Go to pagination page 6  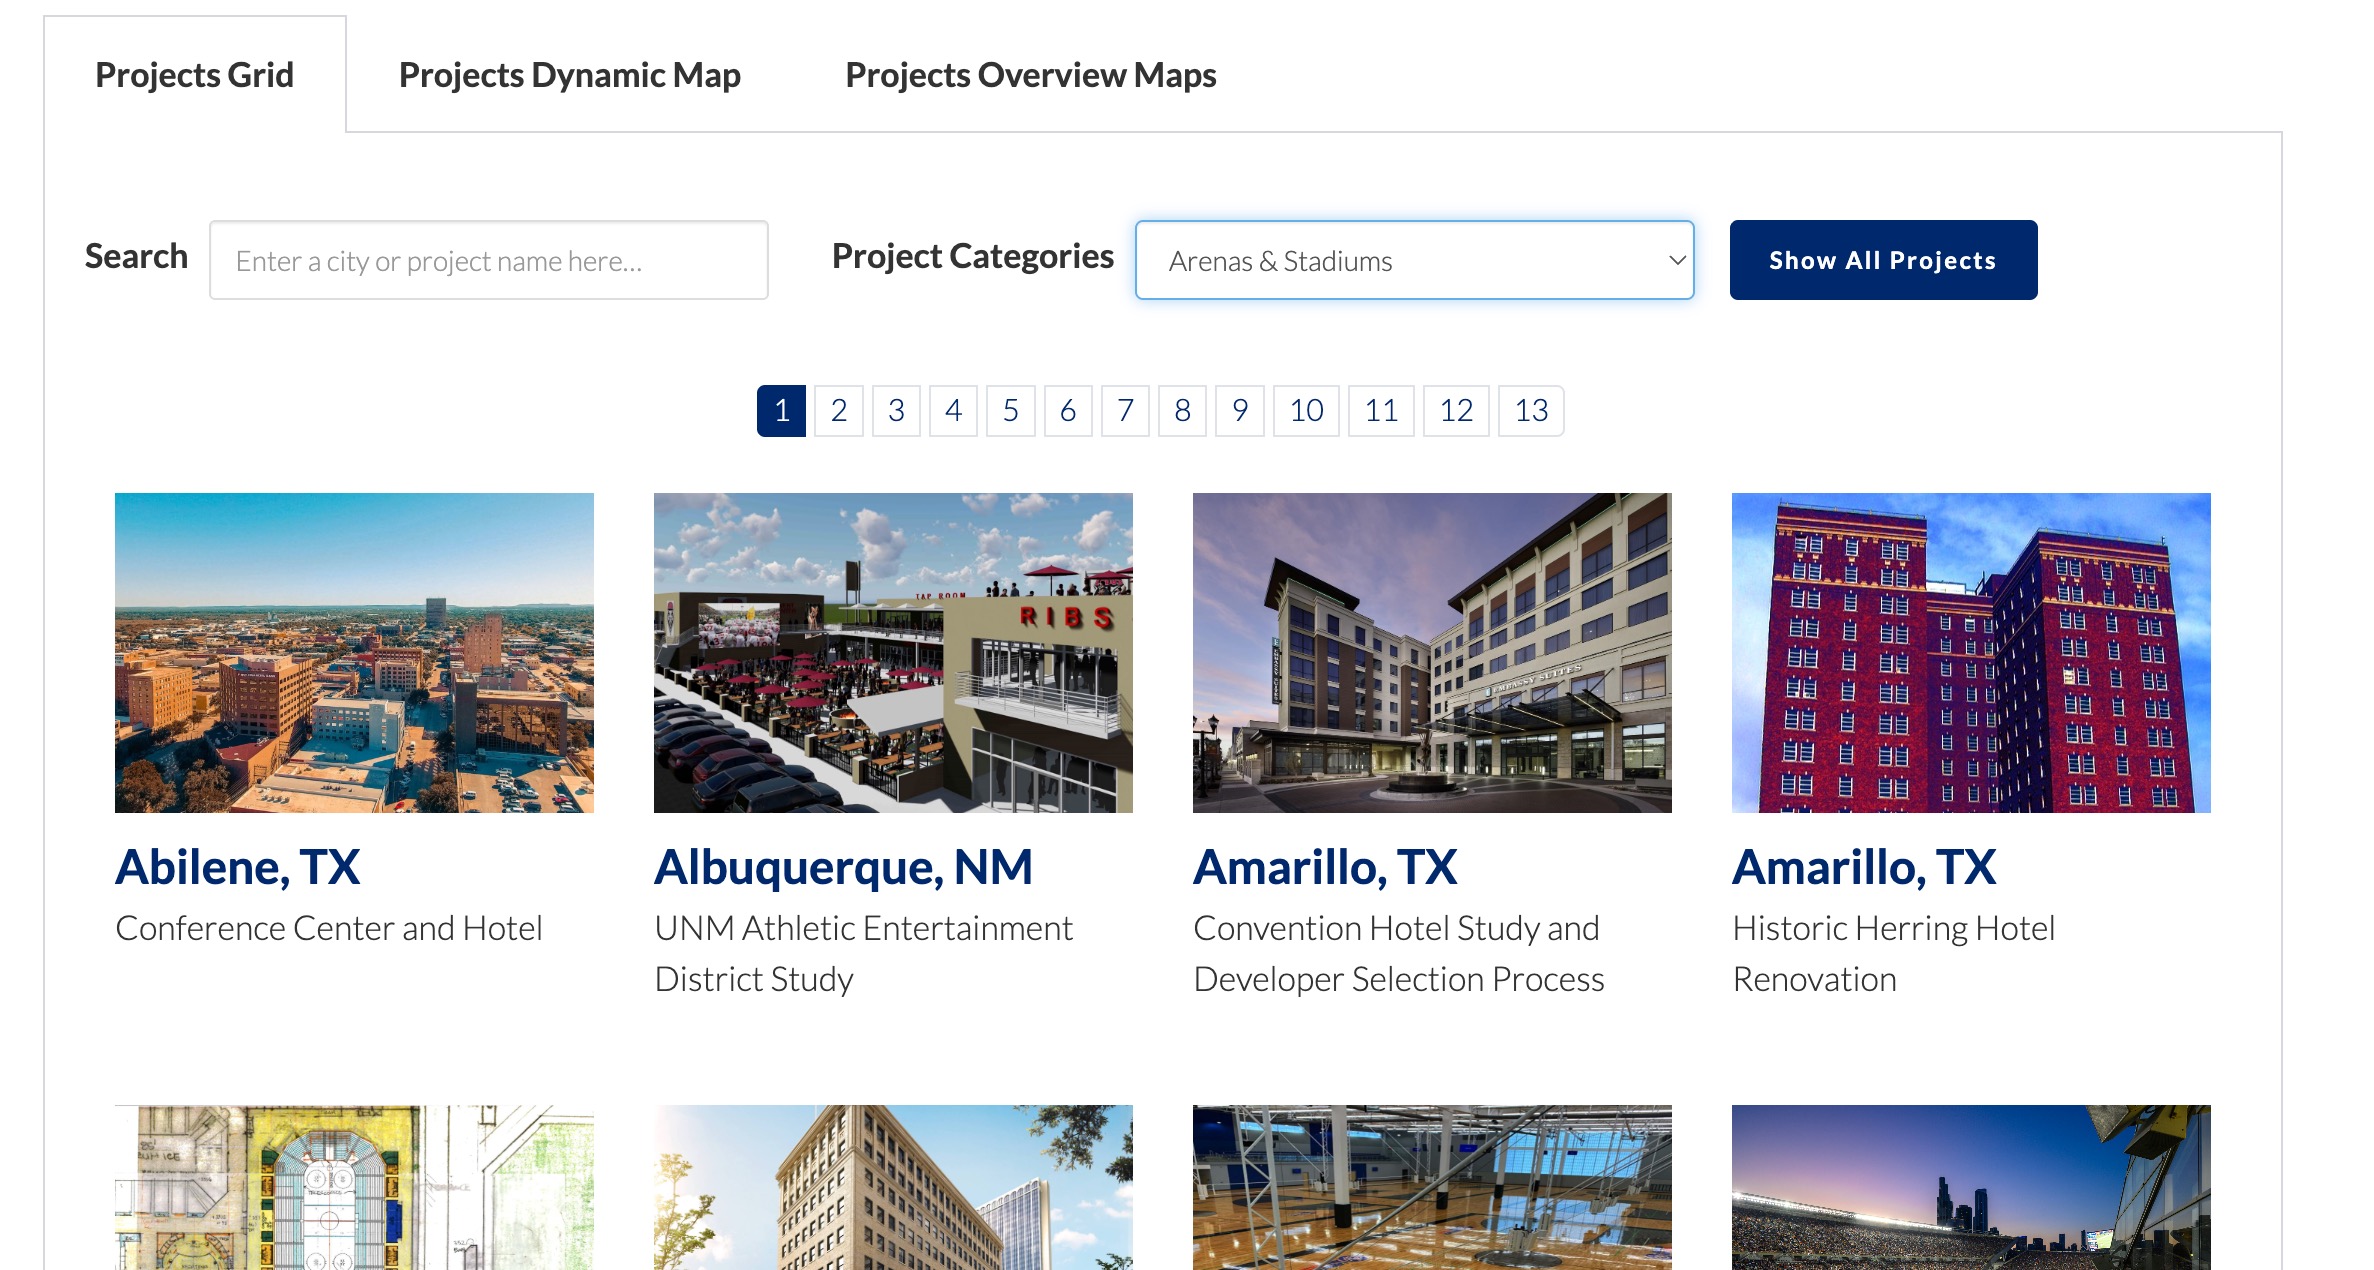[1068, 411]
